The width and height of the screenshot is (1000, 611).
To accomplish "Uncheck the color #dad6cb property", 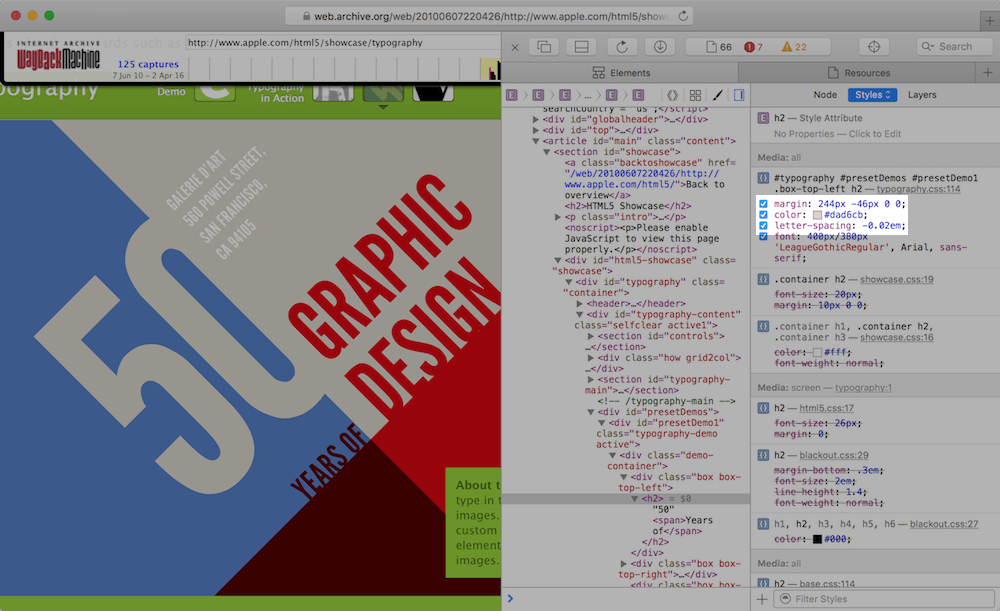I will [763, 215].
